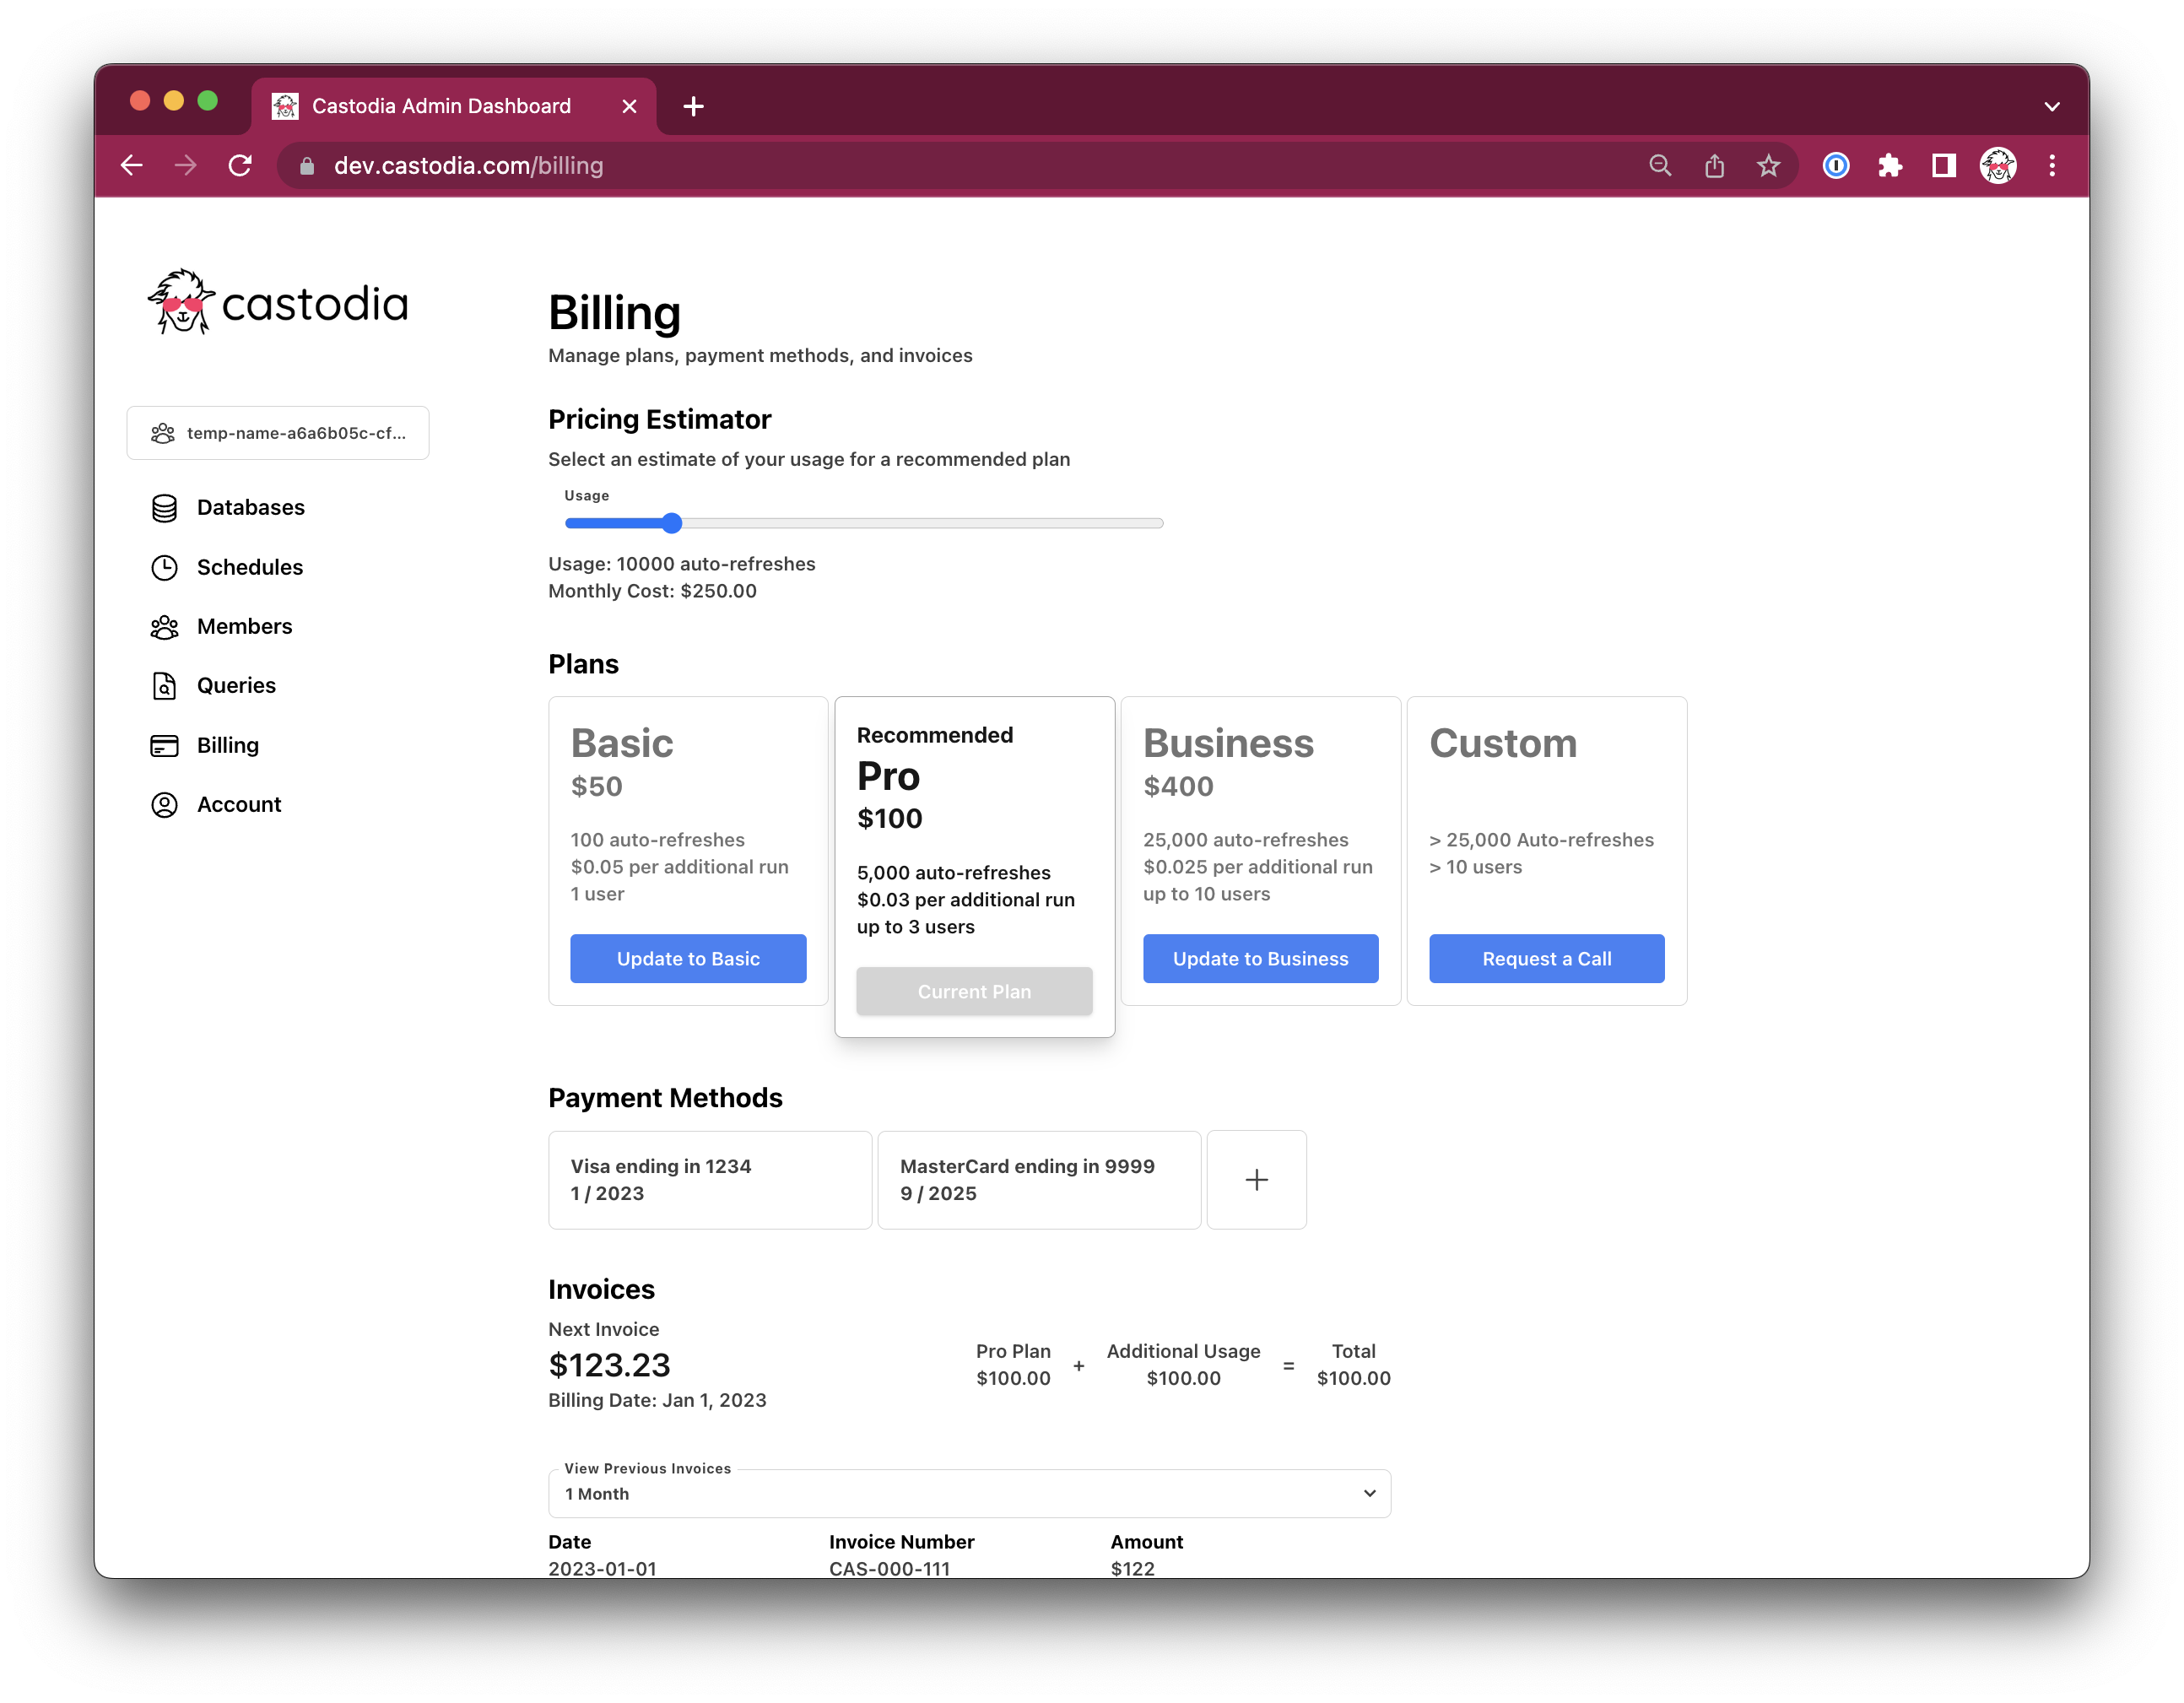
Task: Click the Account user icon
Action: [x=164, y=805]
